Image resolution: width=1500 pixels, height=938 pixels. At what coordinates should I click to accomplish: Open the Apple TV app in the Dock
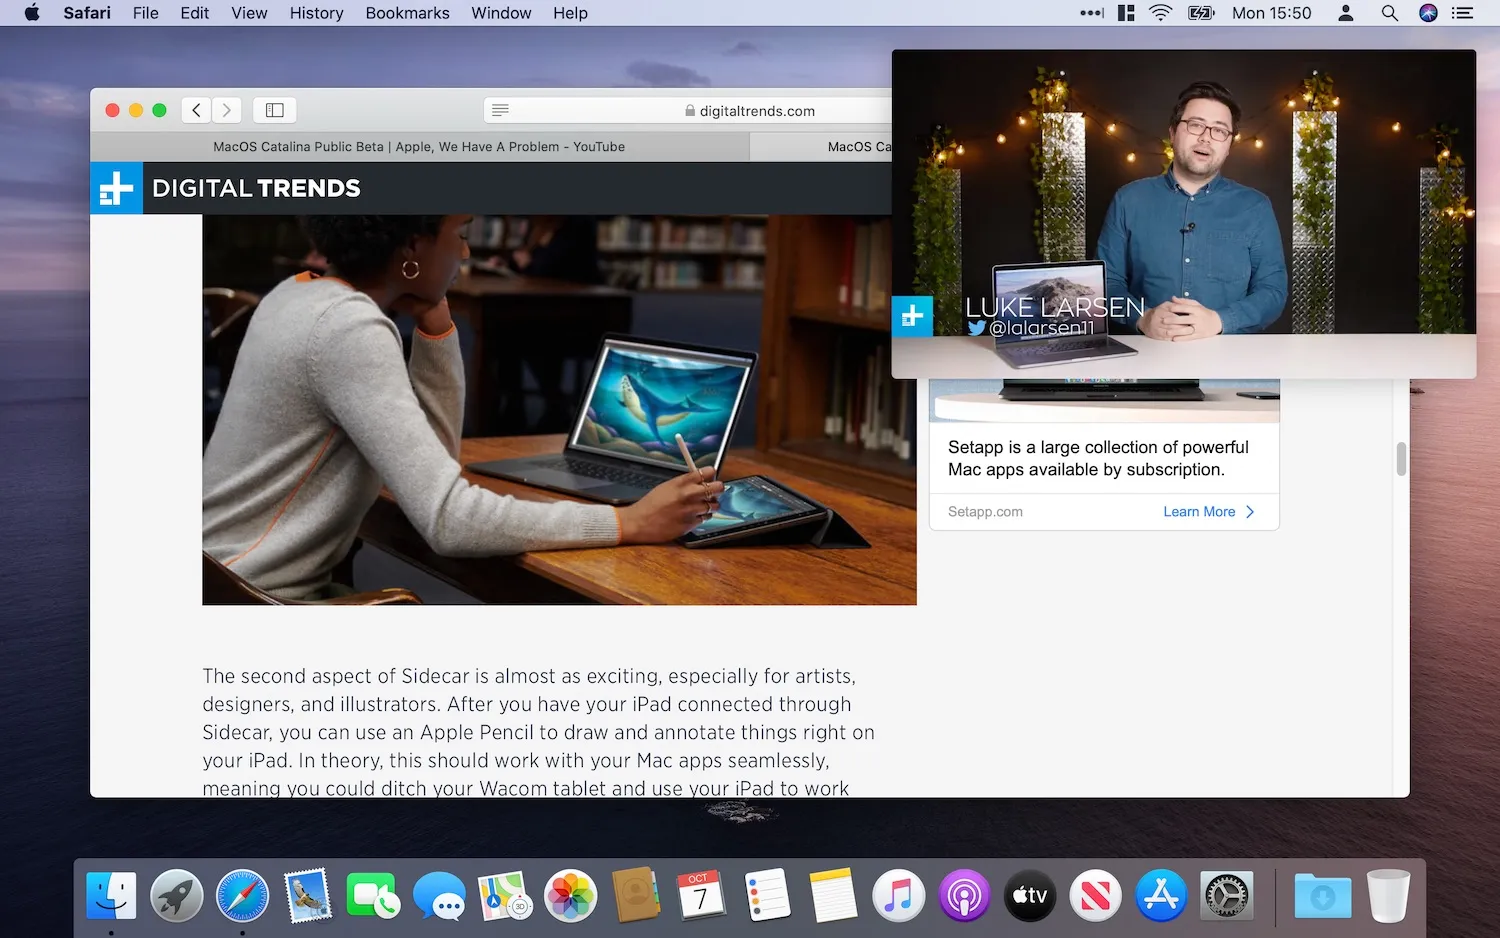tap(1029, 896)
